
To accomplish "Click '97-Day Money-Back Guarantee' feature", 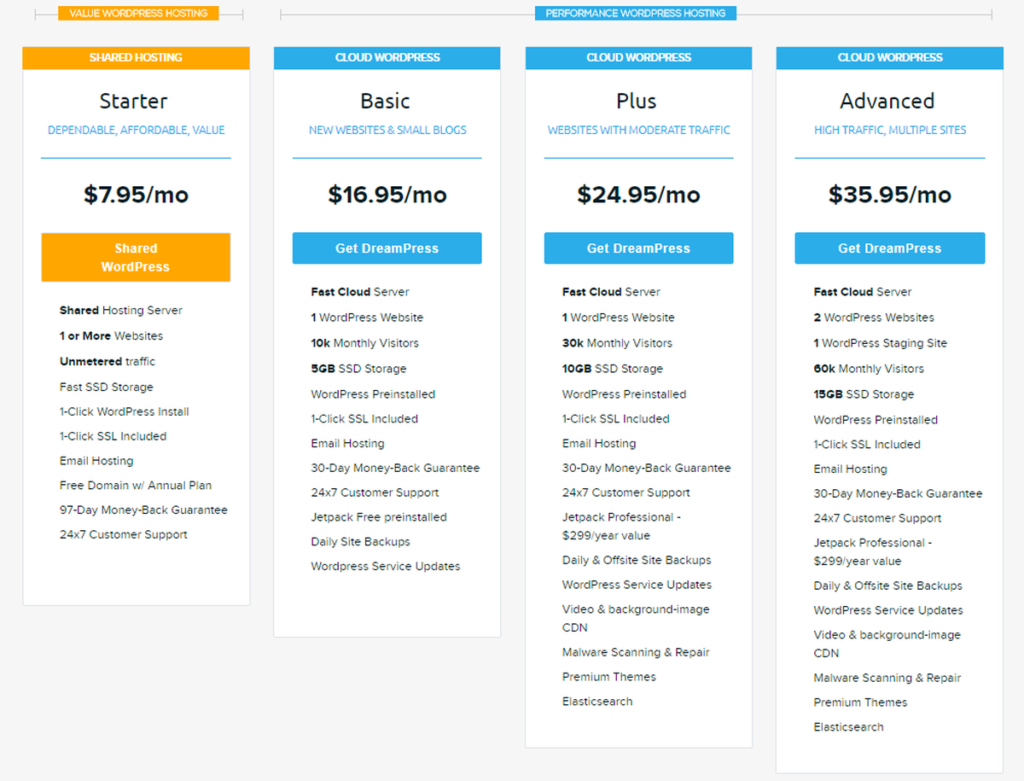I will tap(144, 510).
